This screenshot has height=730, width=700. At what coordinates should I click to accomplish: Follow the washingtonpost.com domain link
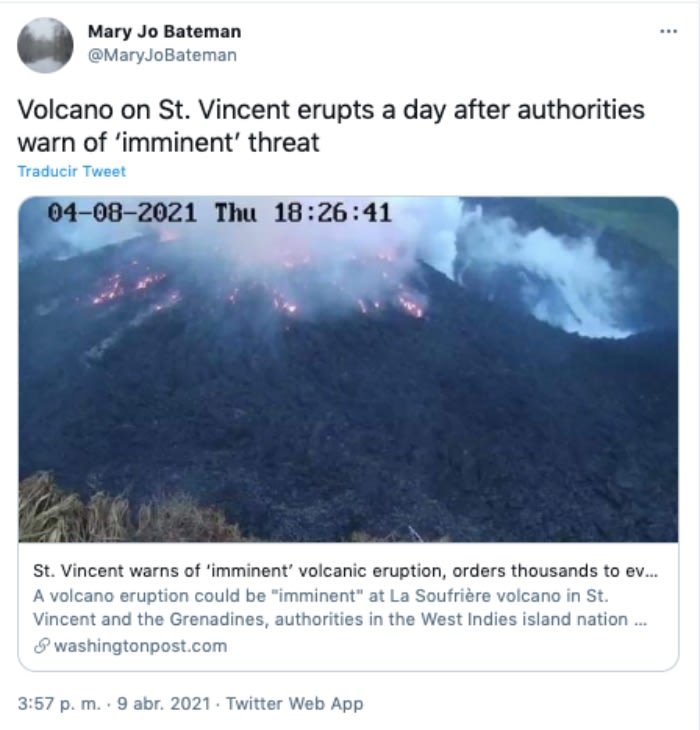[141, 646]
